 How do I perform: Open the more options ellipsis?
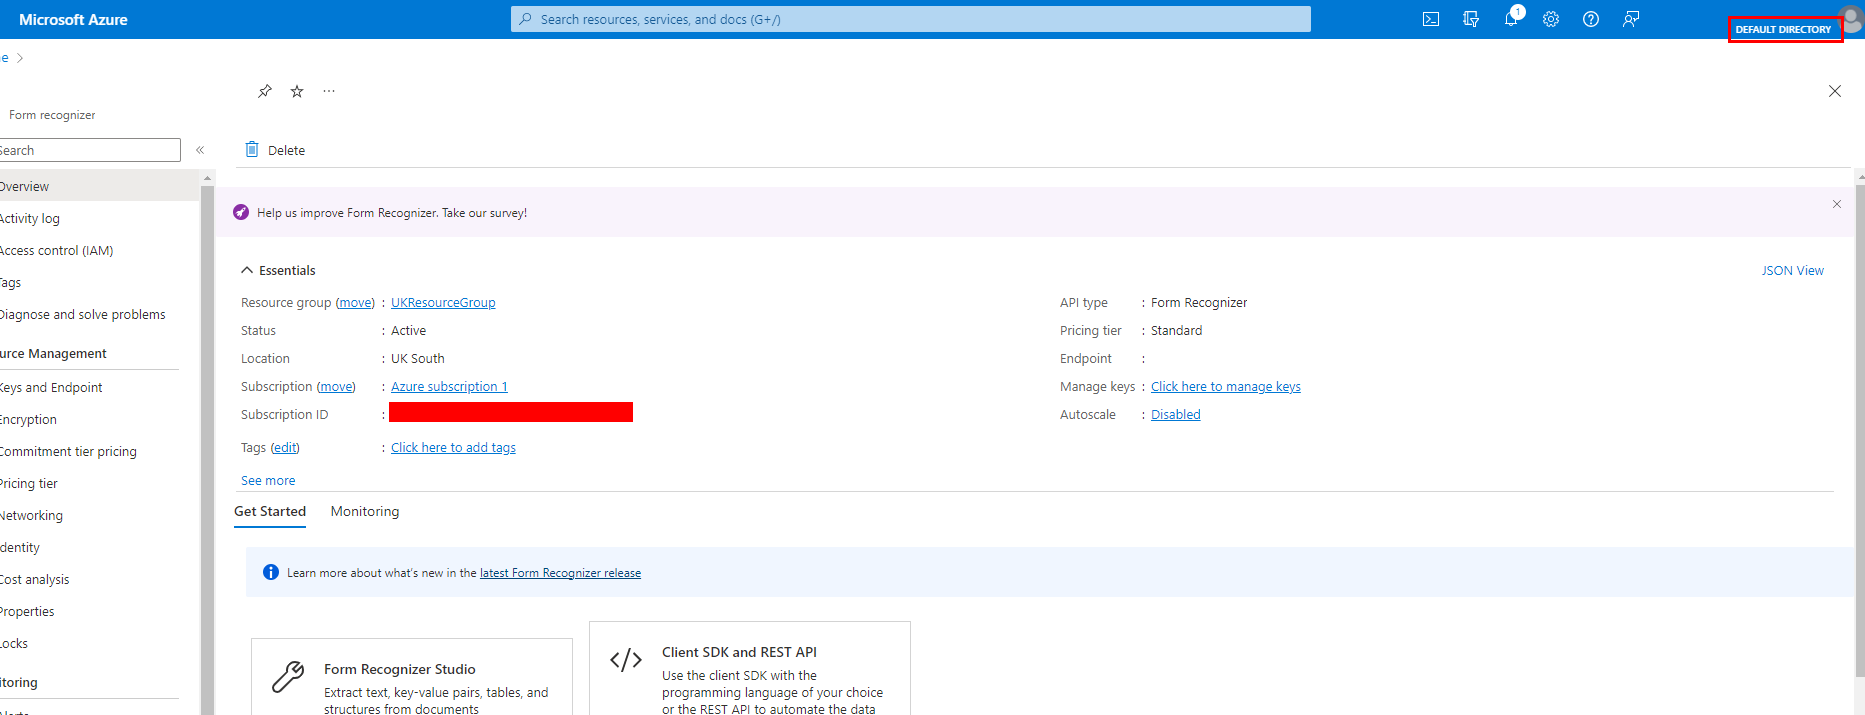pyautogui.click(x=329, y=91)
